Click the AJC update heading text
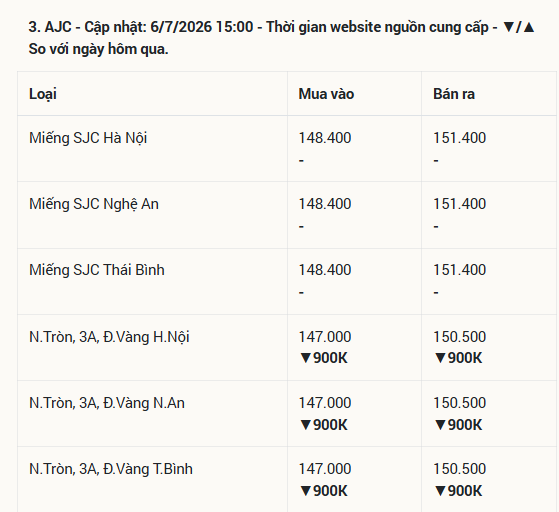This screenshot has width=559, height=512. point(281,38)
